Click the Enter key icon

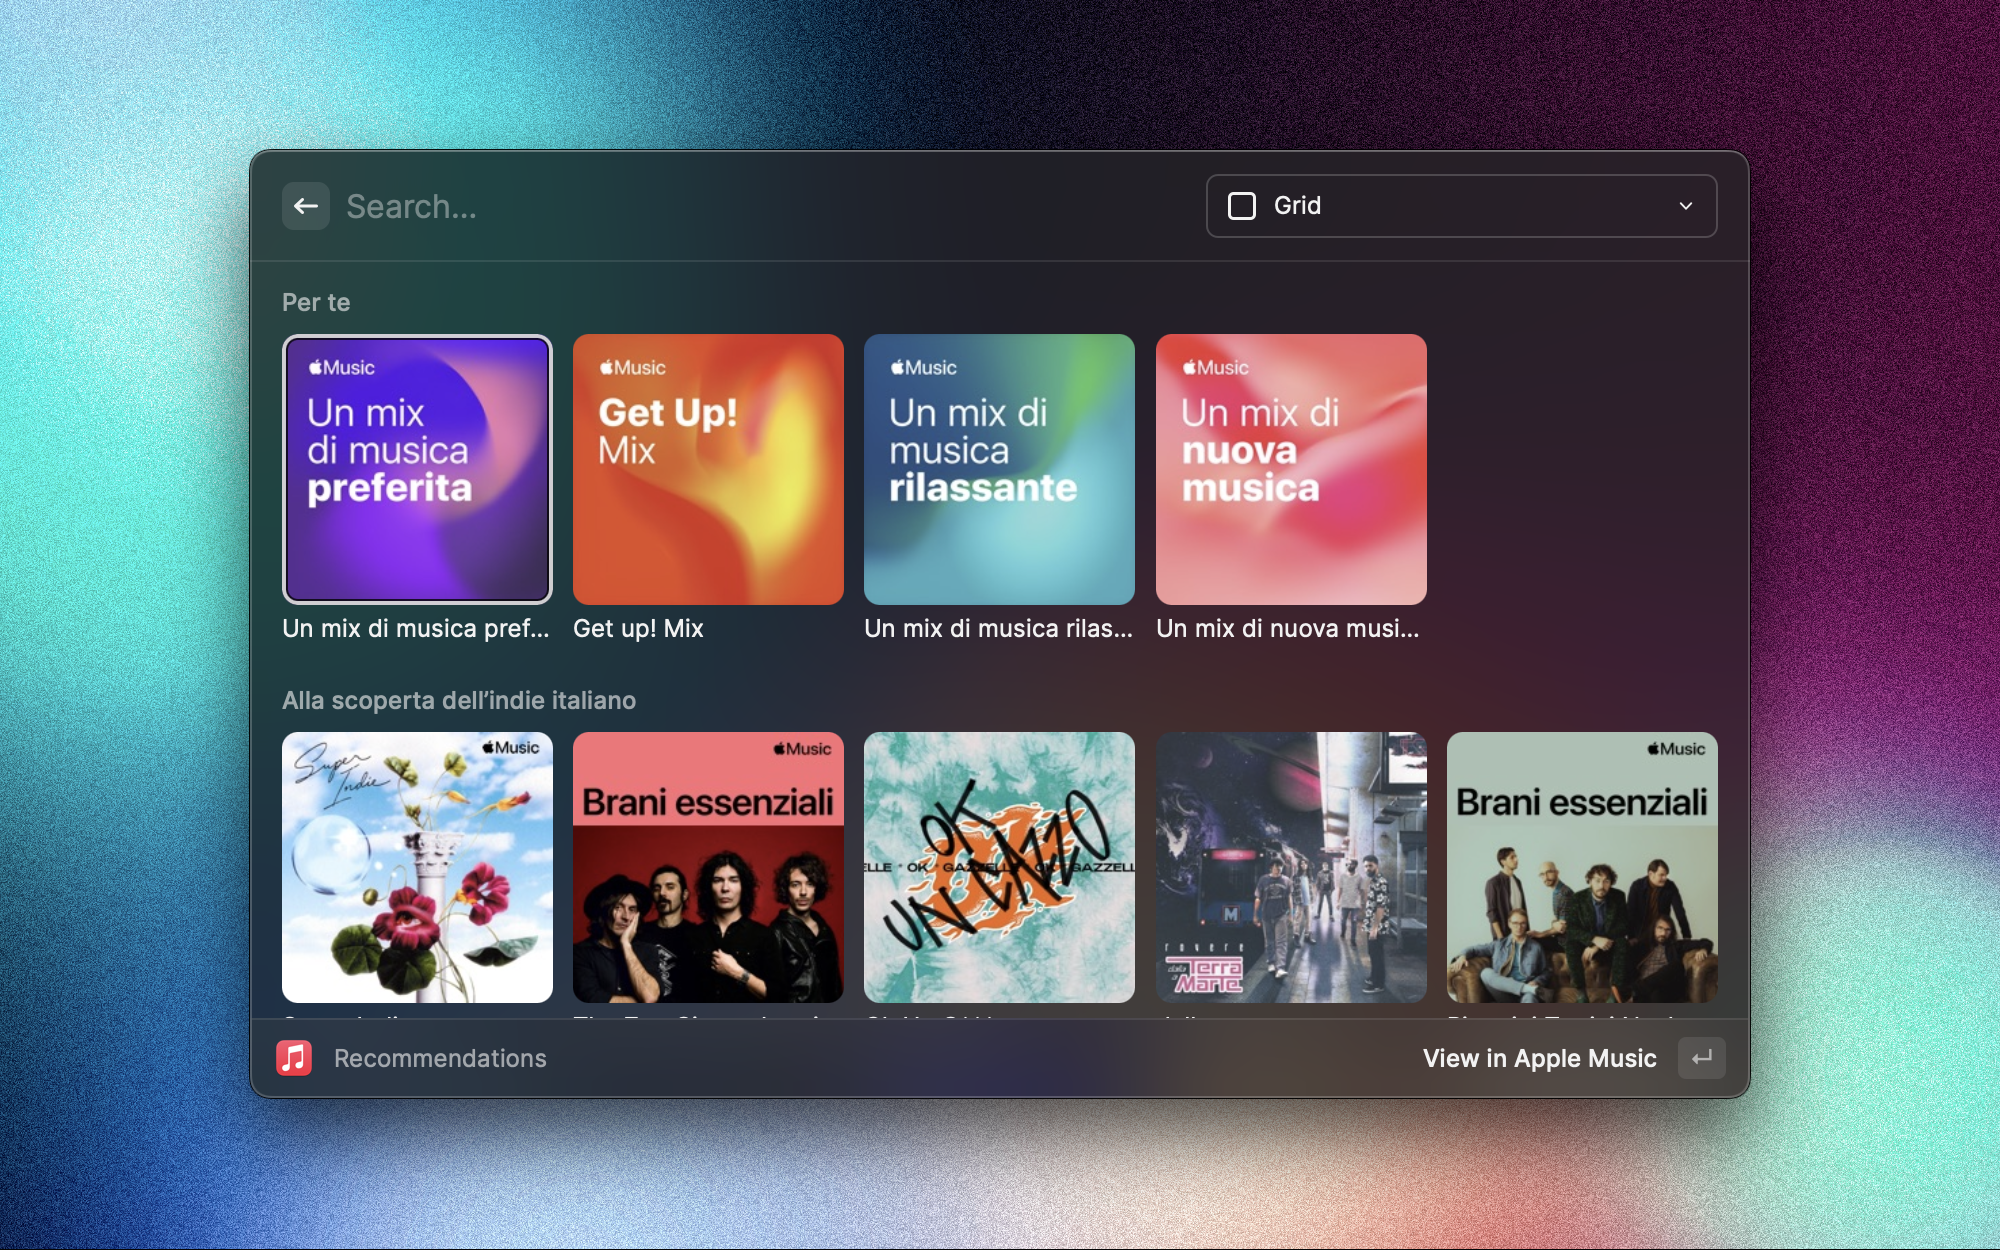(1701, 1058)
